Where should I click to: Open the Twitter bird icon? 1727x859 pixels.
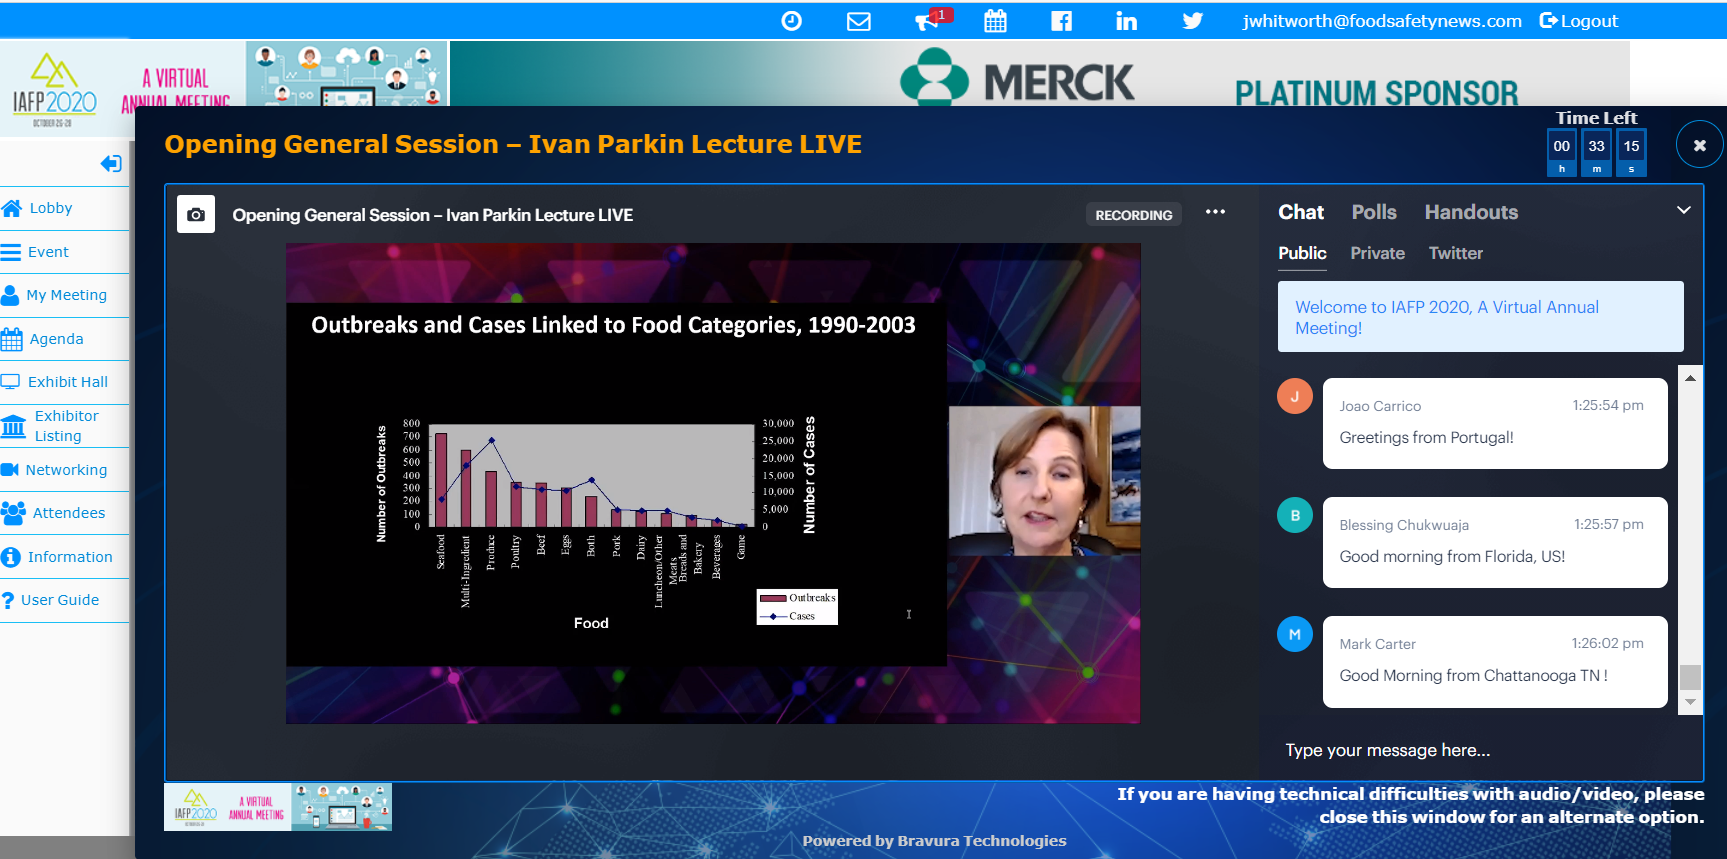point(1192,21)
